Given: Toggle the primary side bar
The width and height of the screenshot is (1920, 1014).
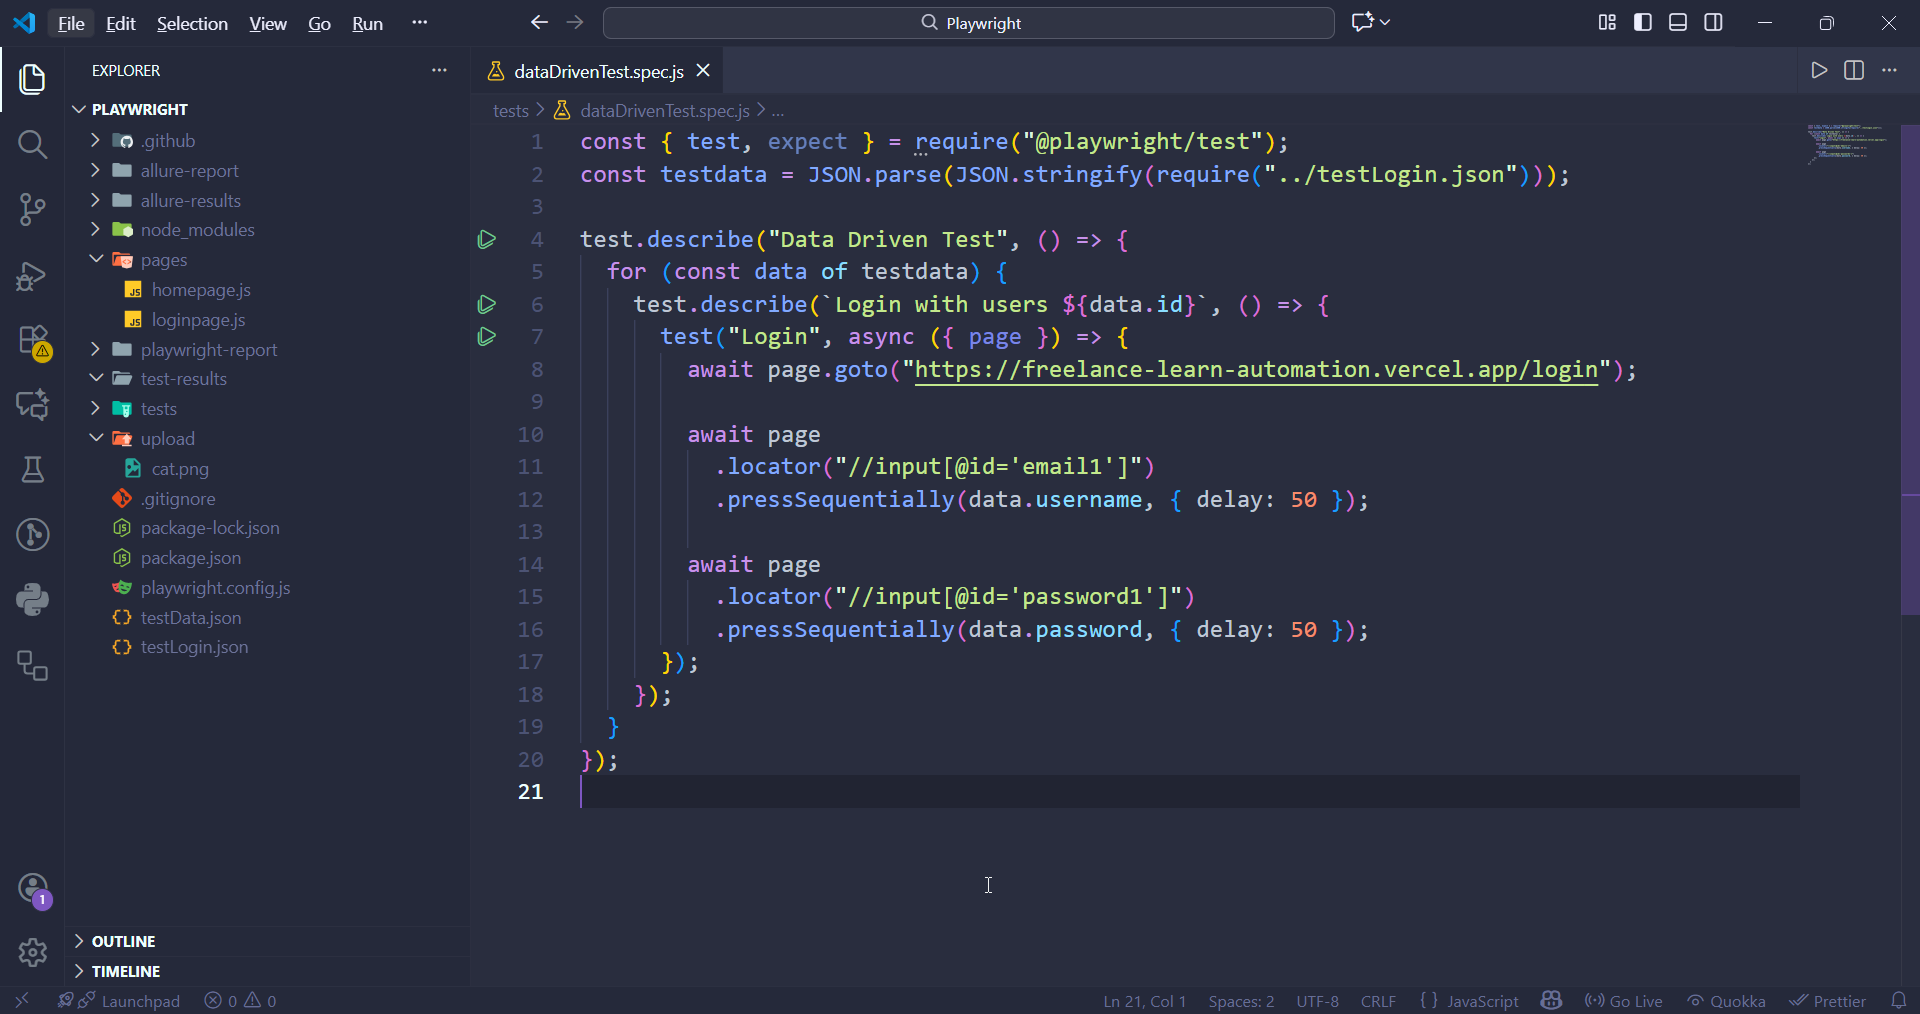Looking at the screenshot, I should point(1643,23).
